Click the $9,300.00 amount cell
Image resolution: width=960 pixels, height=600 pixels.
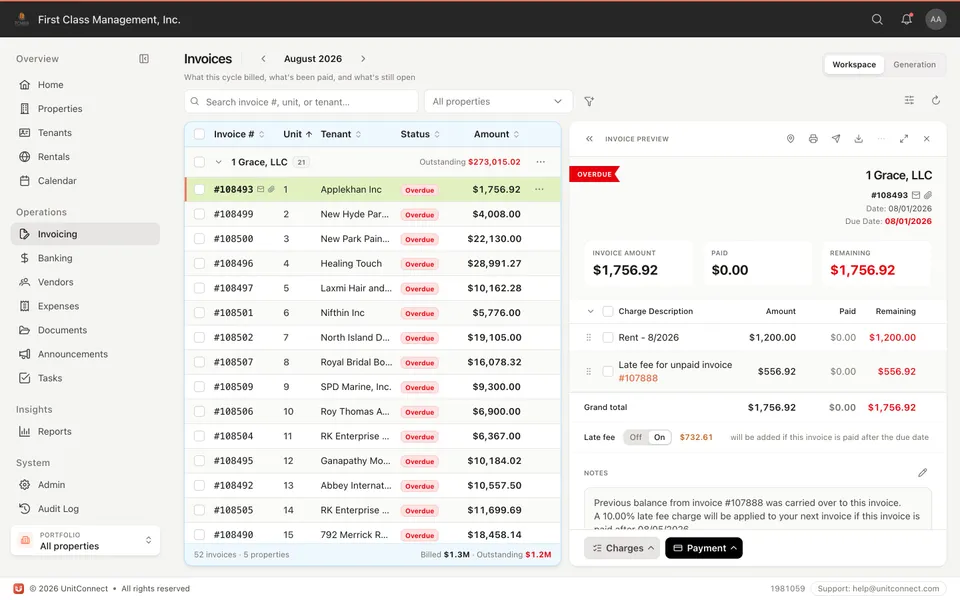pos(497,387)
